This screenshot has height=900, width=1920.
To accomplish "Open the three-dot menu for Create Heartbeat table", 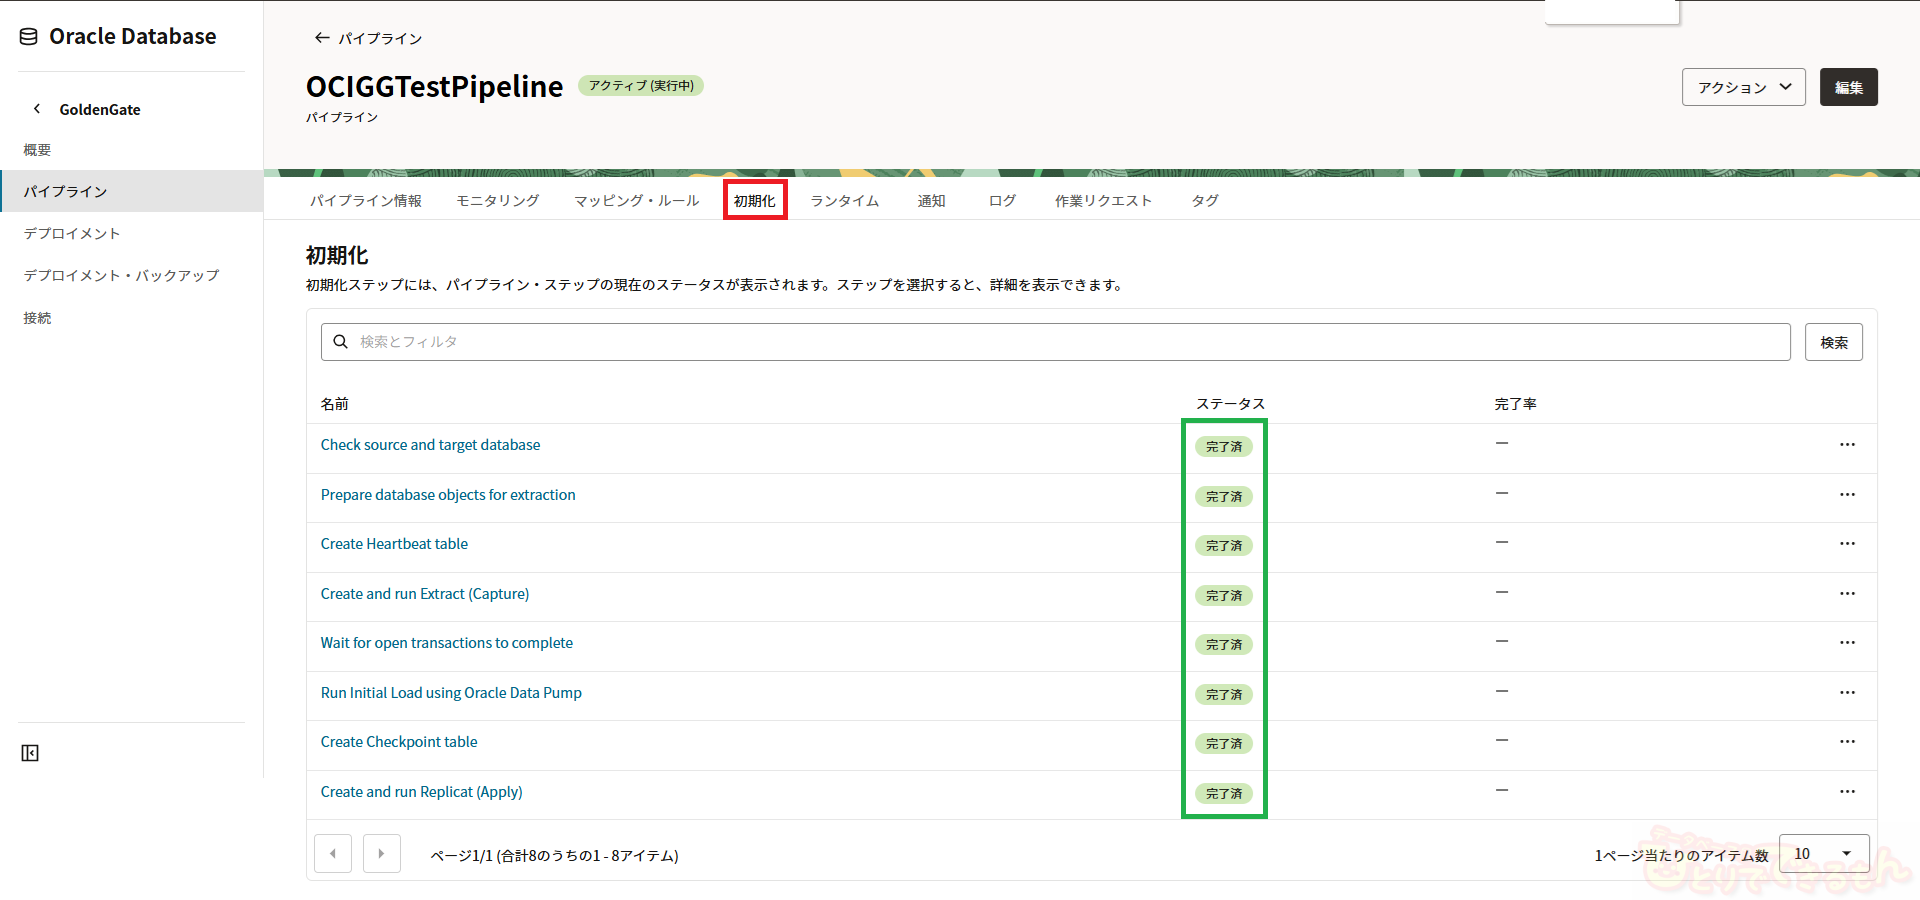I will click(x=1846, y=544).
